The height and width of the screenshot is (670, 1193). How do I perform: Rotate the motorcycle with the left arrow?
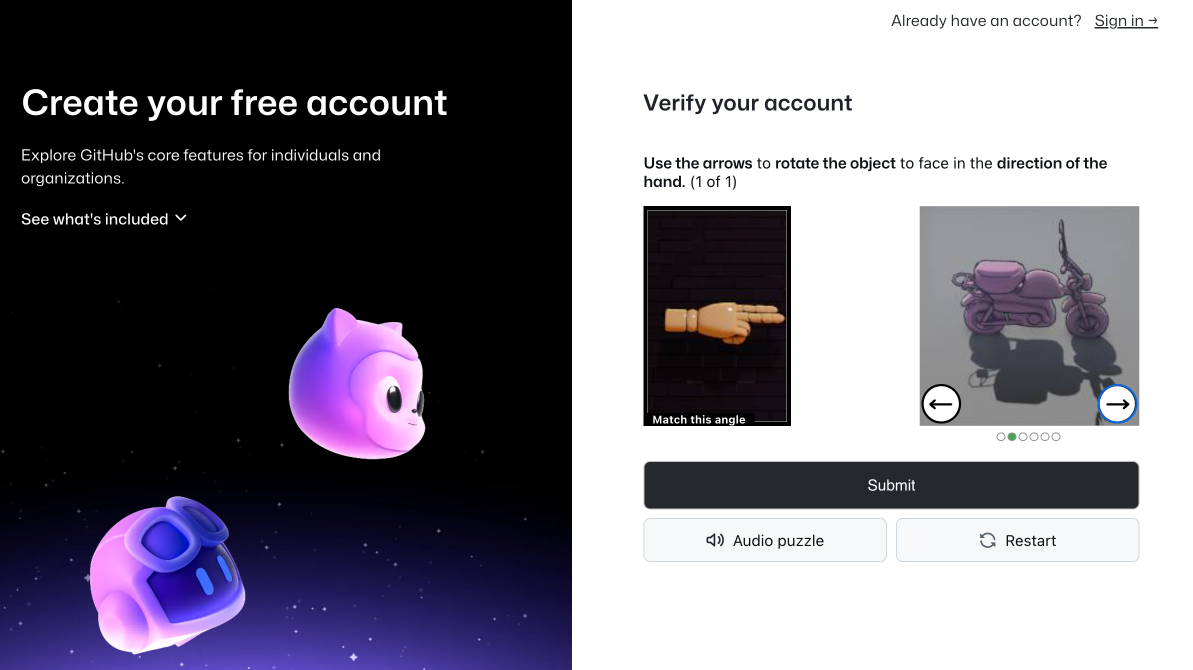[941, 404]
